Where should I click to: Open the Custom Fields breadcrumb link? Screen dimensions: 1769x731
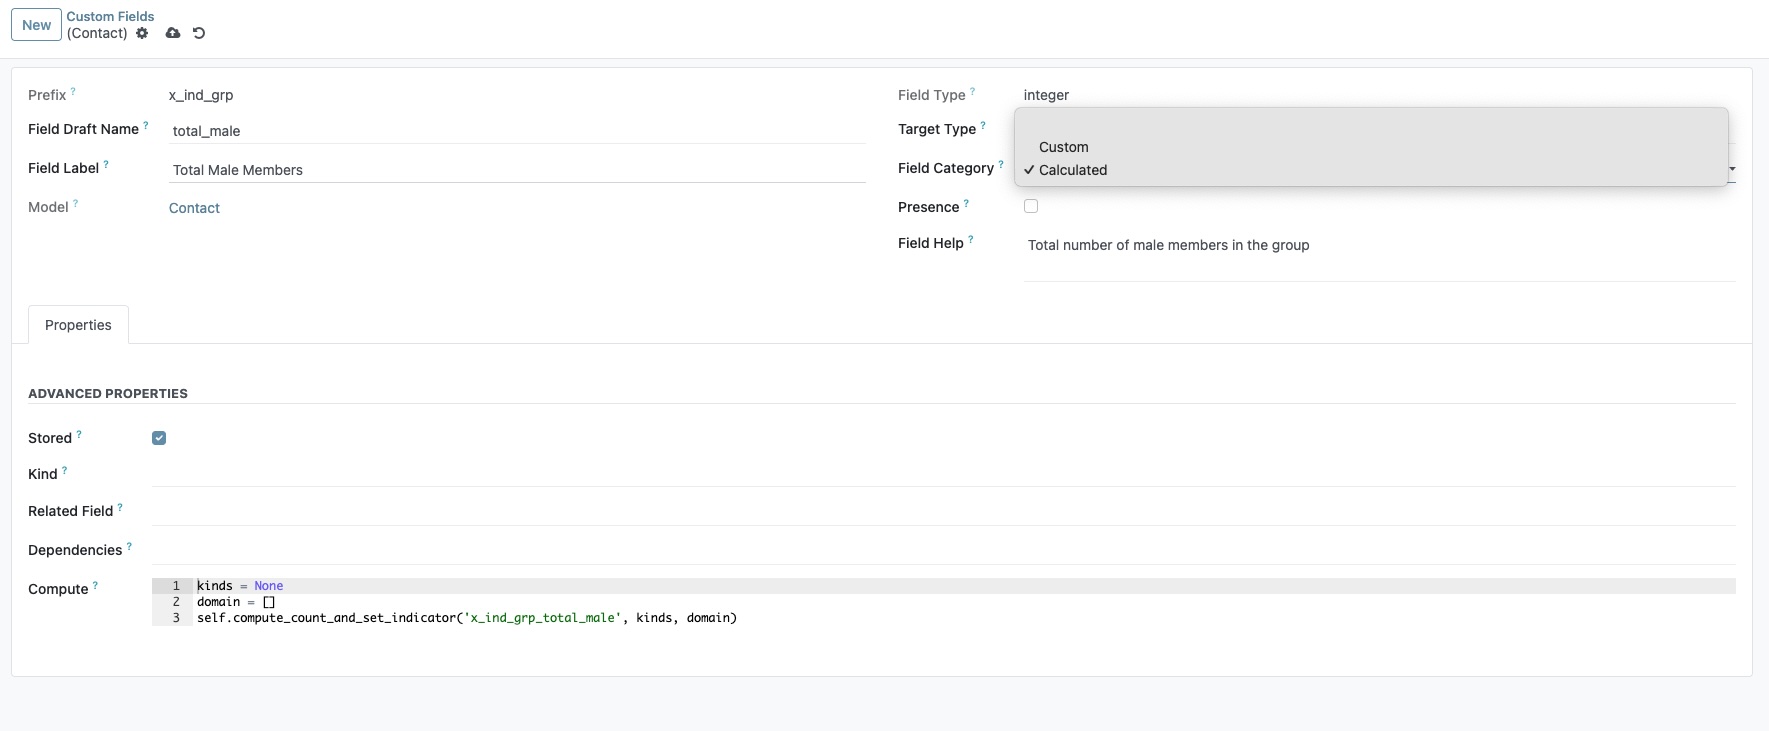coord(110,16)
